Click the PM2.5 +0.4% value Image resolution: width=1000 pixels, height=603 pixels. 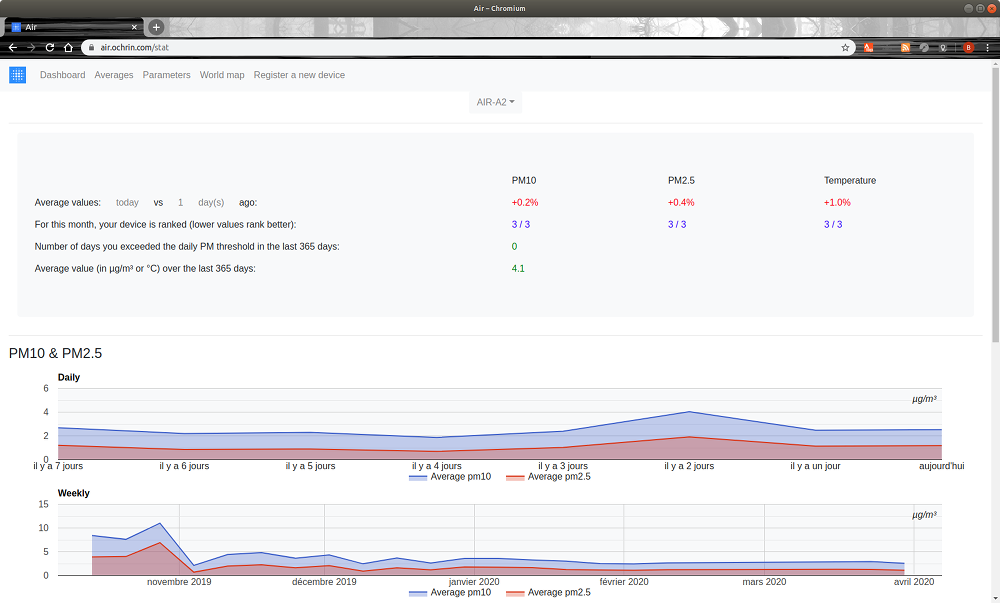coord(681,202)
